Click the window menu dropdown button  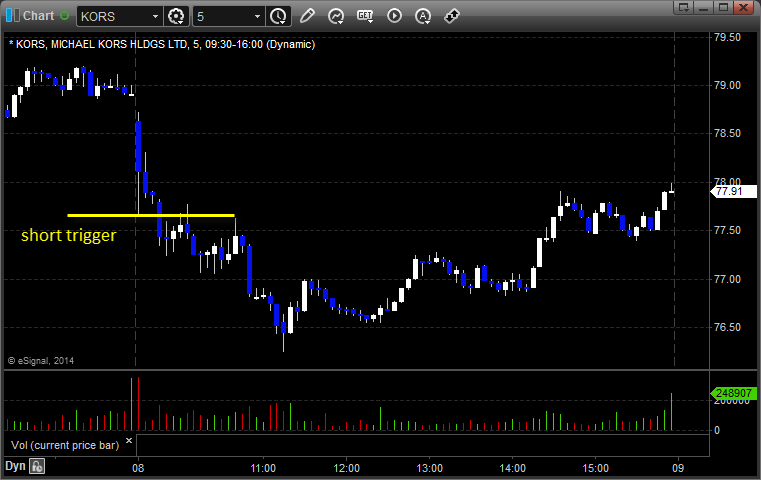[x=684, y=7]
